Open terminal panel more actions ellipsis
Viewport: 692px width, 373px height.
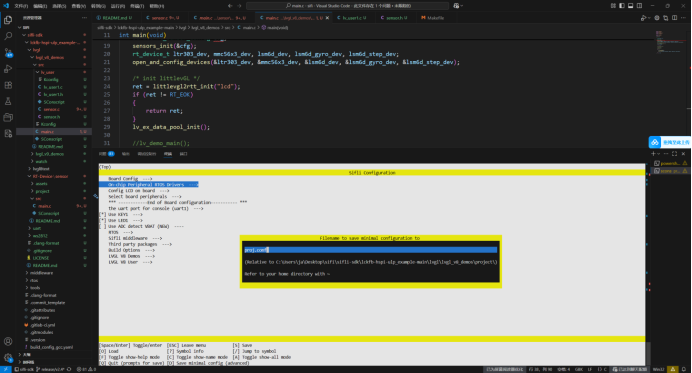[x=666, y=154]
